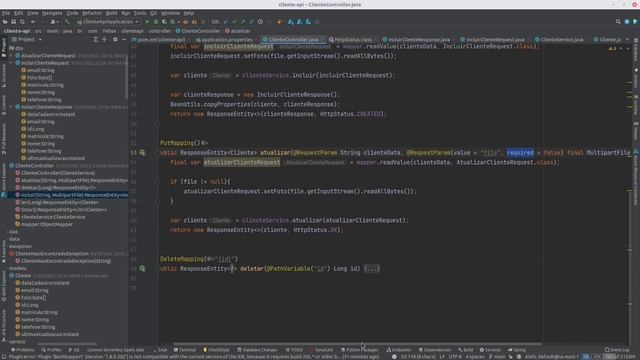Open the Endpoints tool window
The height and width of the screenshot is (360, 640).
click(x=399, y=350)
